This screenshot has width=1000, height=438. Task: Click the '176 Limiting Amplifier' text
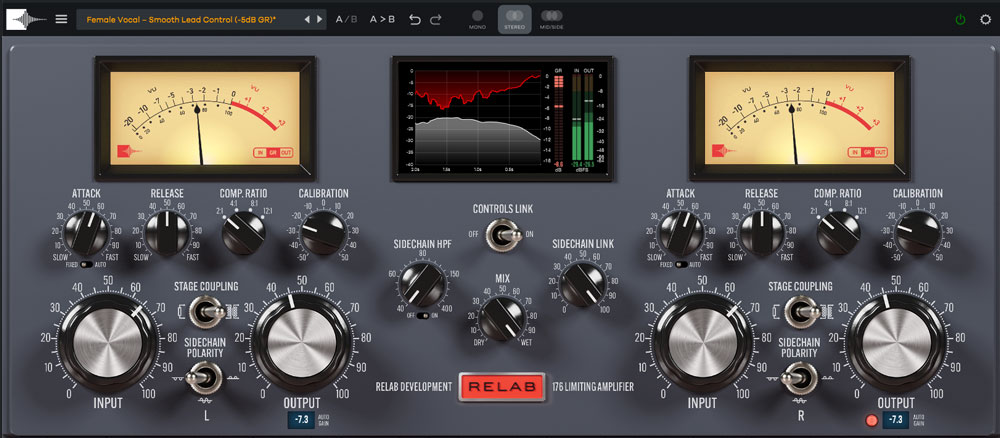tap(593, 387)
